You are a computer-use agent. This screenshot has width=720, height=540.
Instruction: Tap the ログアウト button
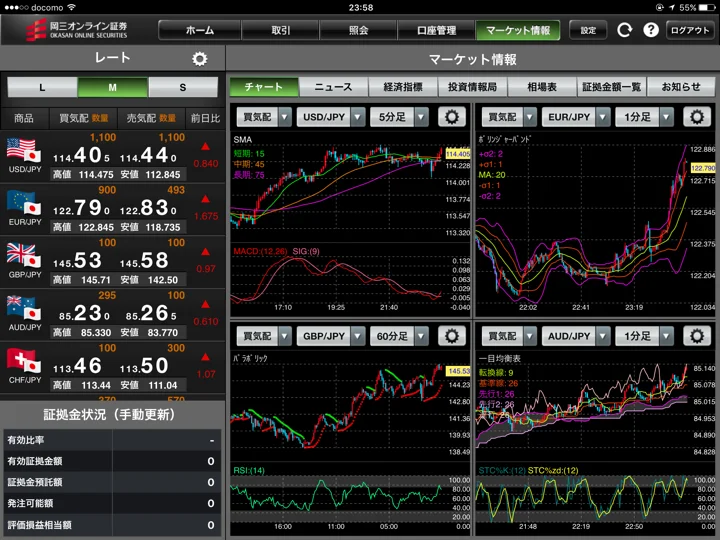coord(690,30)
